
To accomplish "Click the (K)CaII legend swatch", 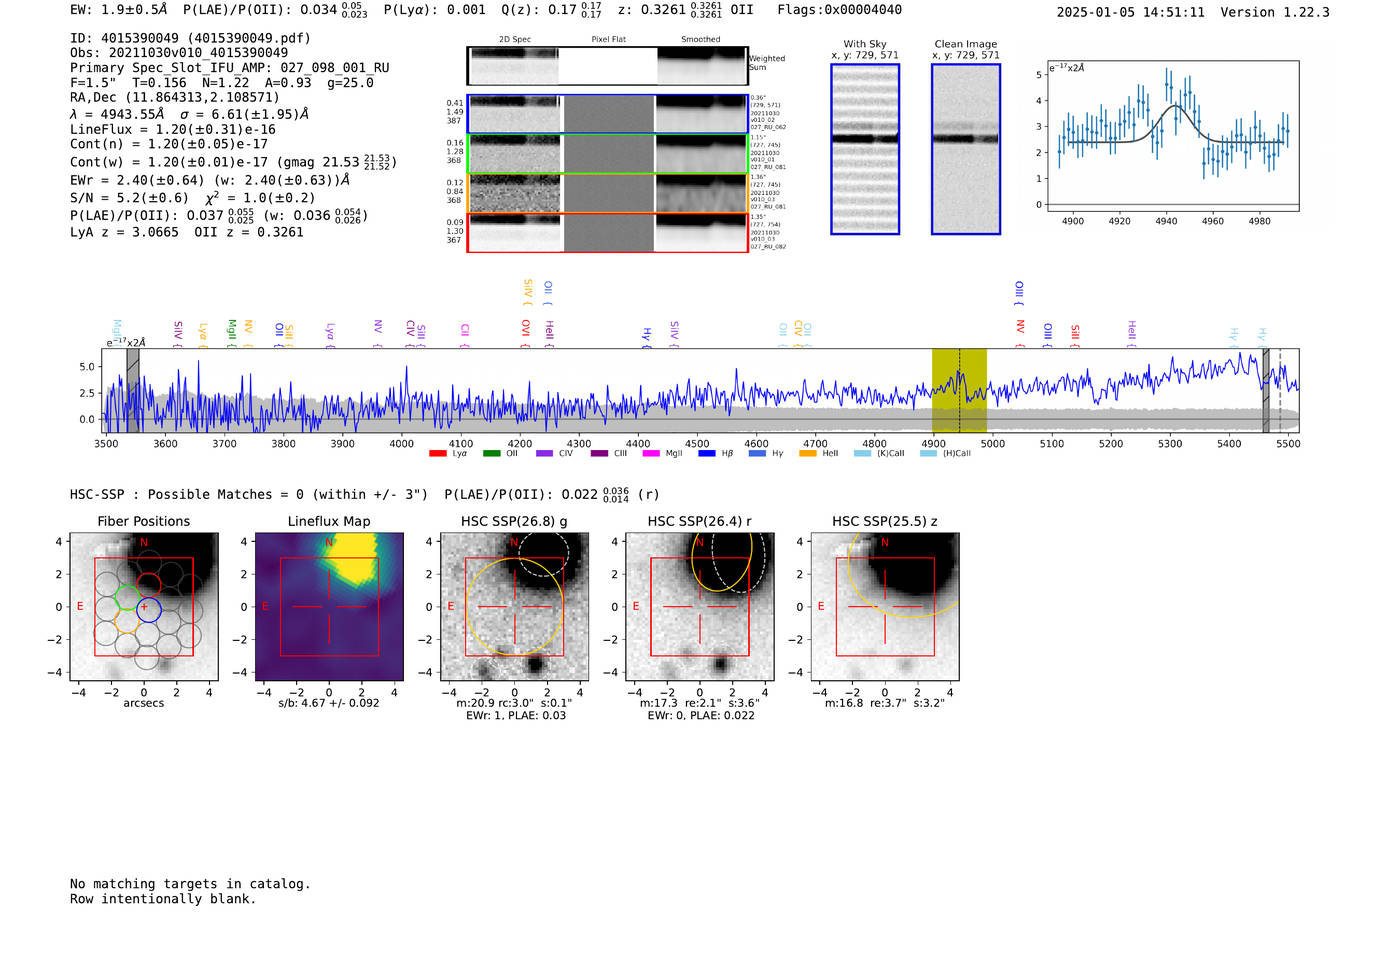I will click(862, 454).
